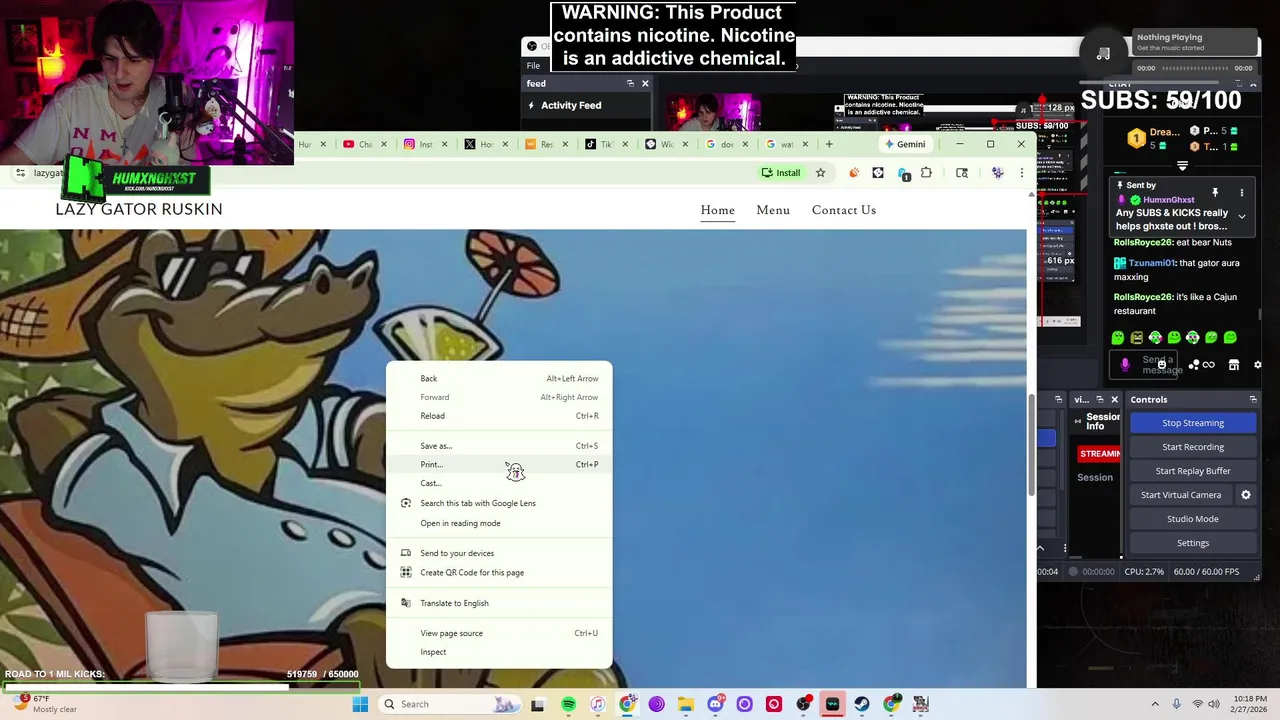
Task: Bookmark this page with the star icon
Action: [820, 173]
